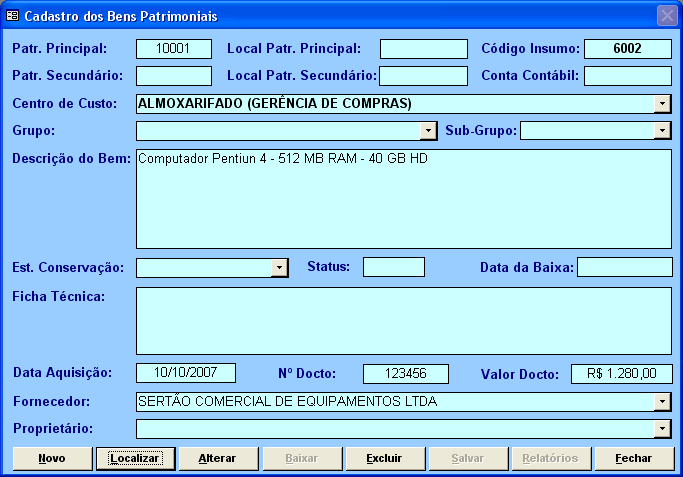
Task: Select the Patr. Principal field
Action: click(174, 49)
